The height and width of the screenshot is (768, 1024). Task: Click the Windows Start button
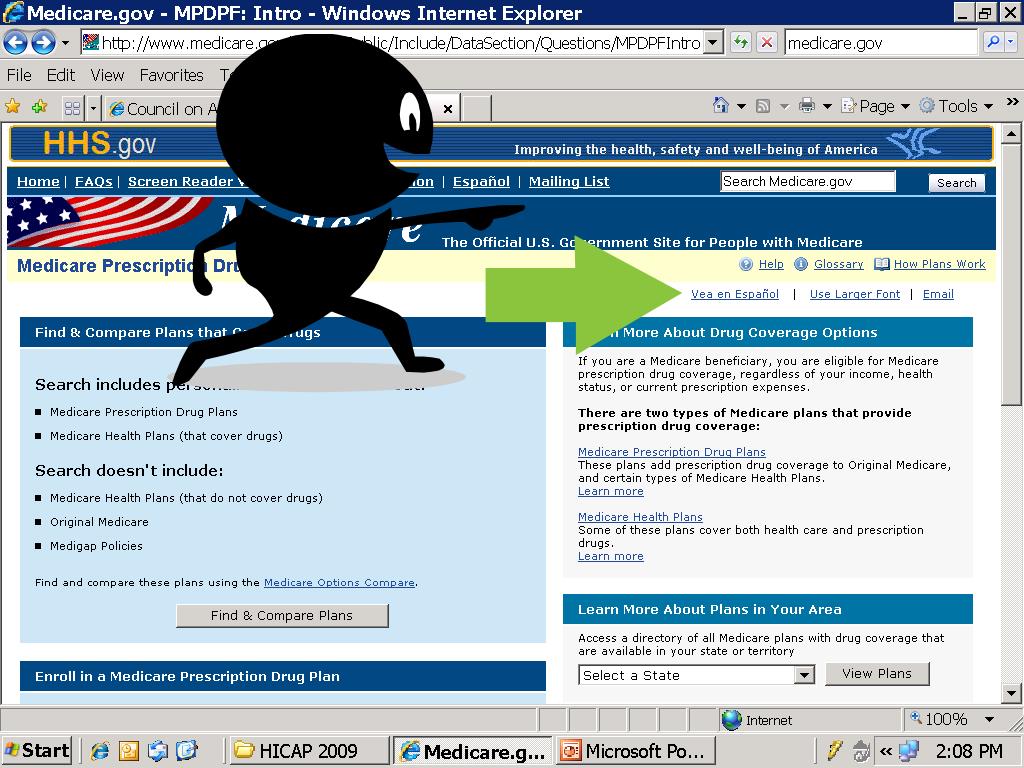(x=37, y=751)
